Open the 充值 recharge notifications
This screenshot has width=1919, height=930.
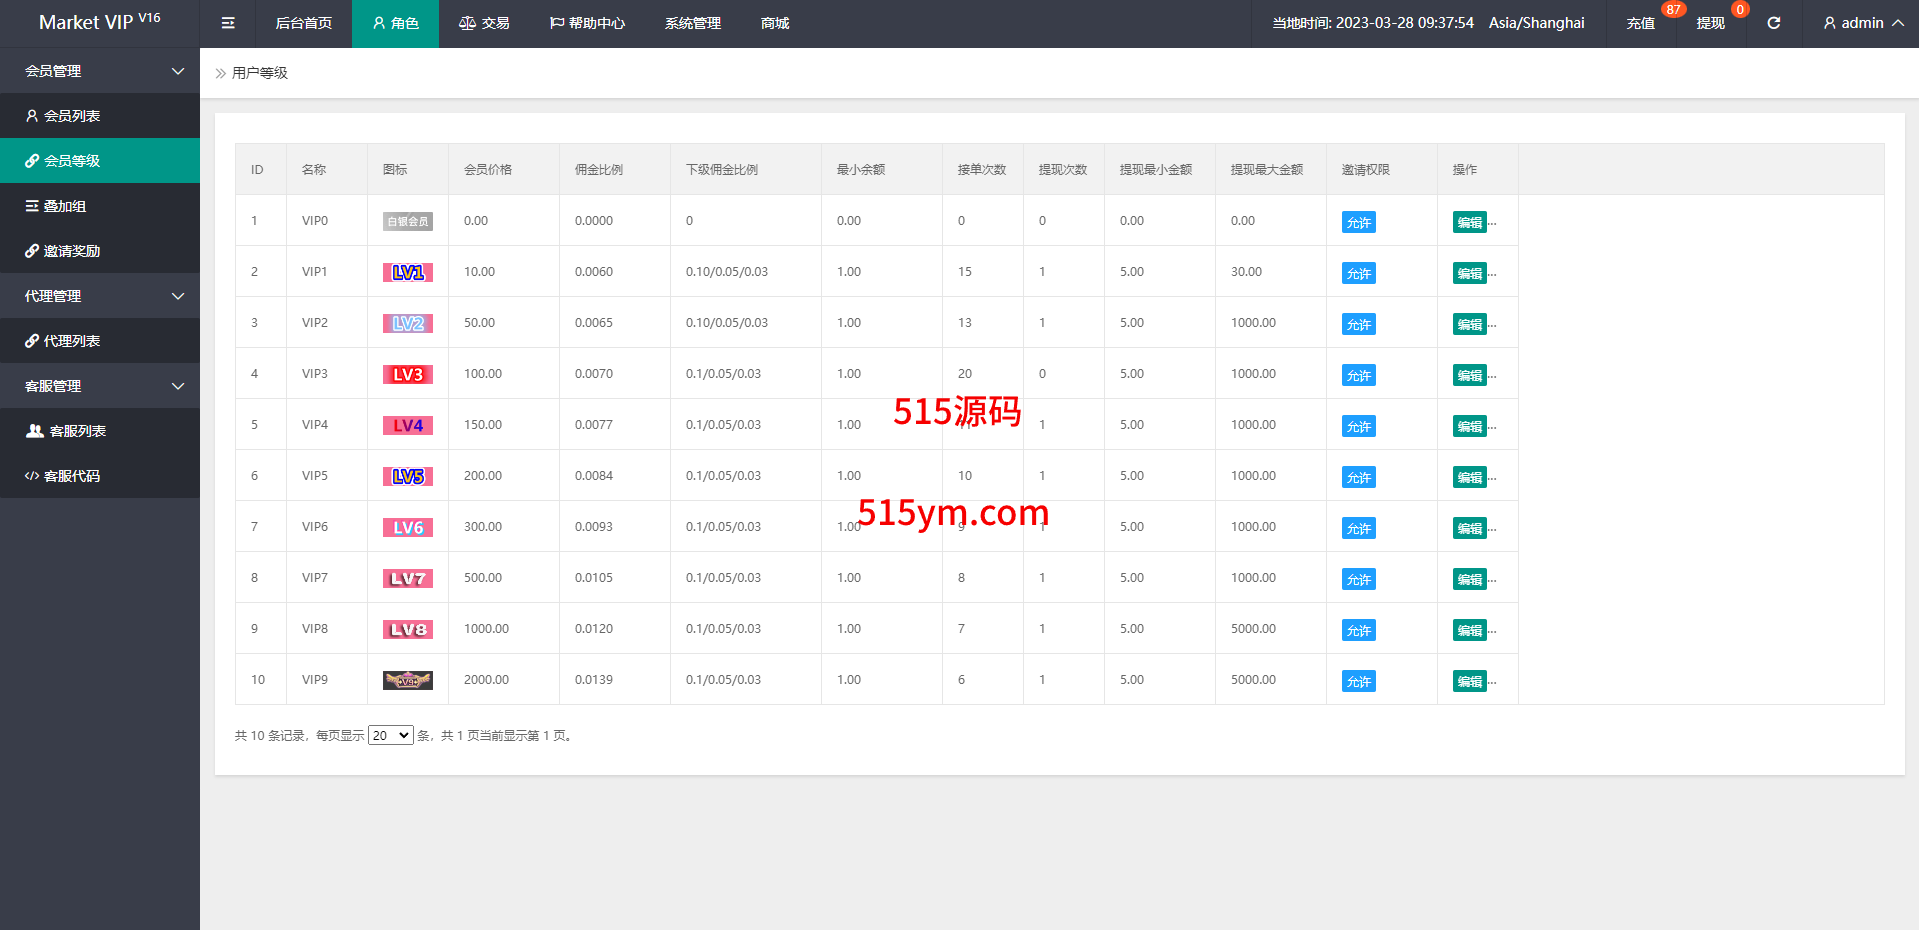1640,23
